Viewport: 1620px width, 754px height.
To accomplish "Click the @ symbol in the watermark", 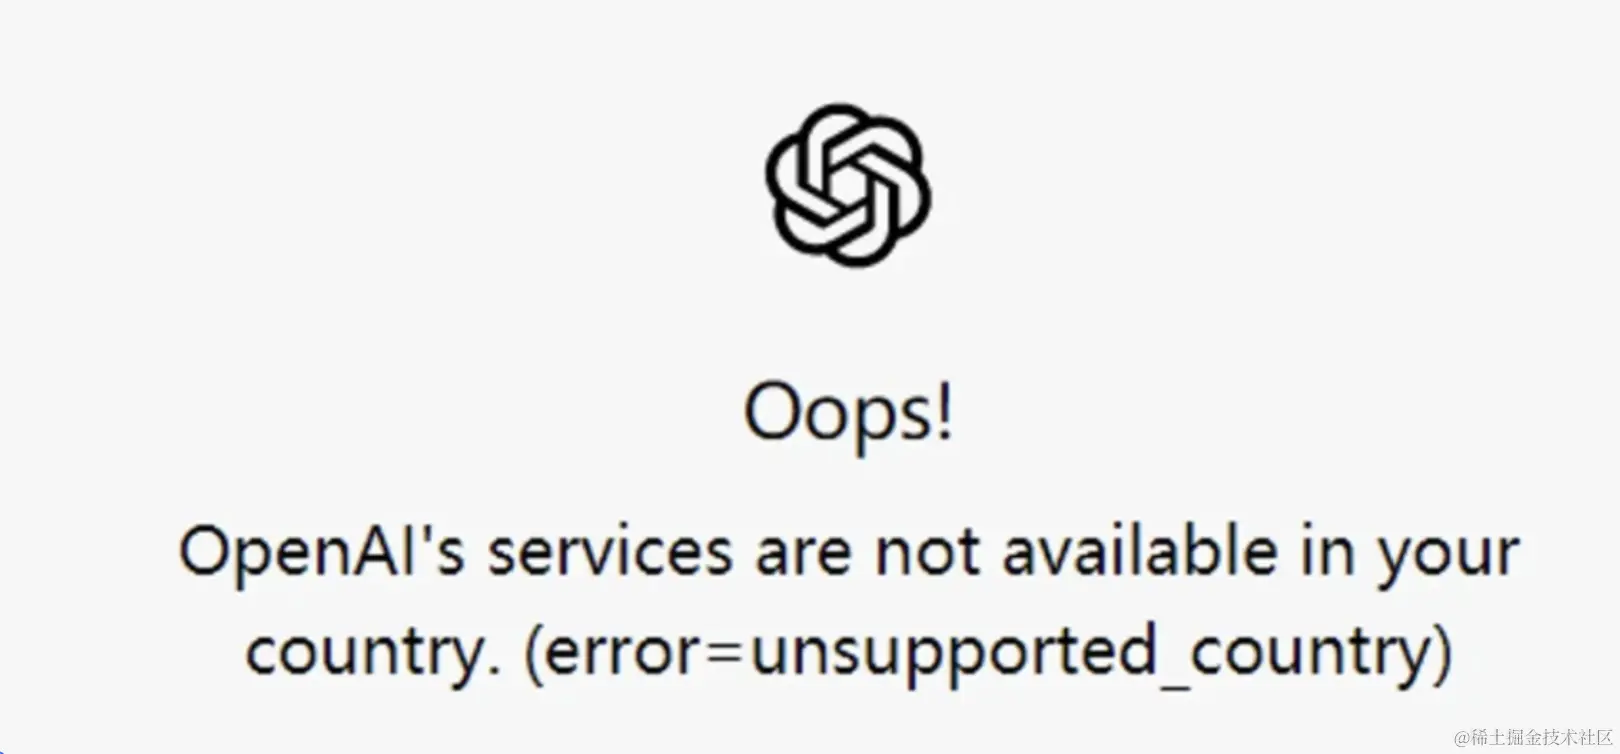I will pyautogui.click(x=1462, y=739).
